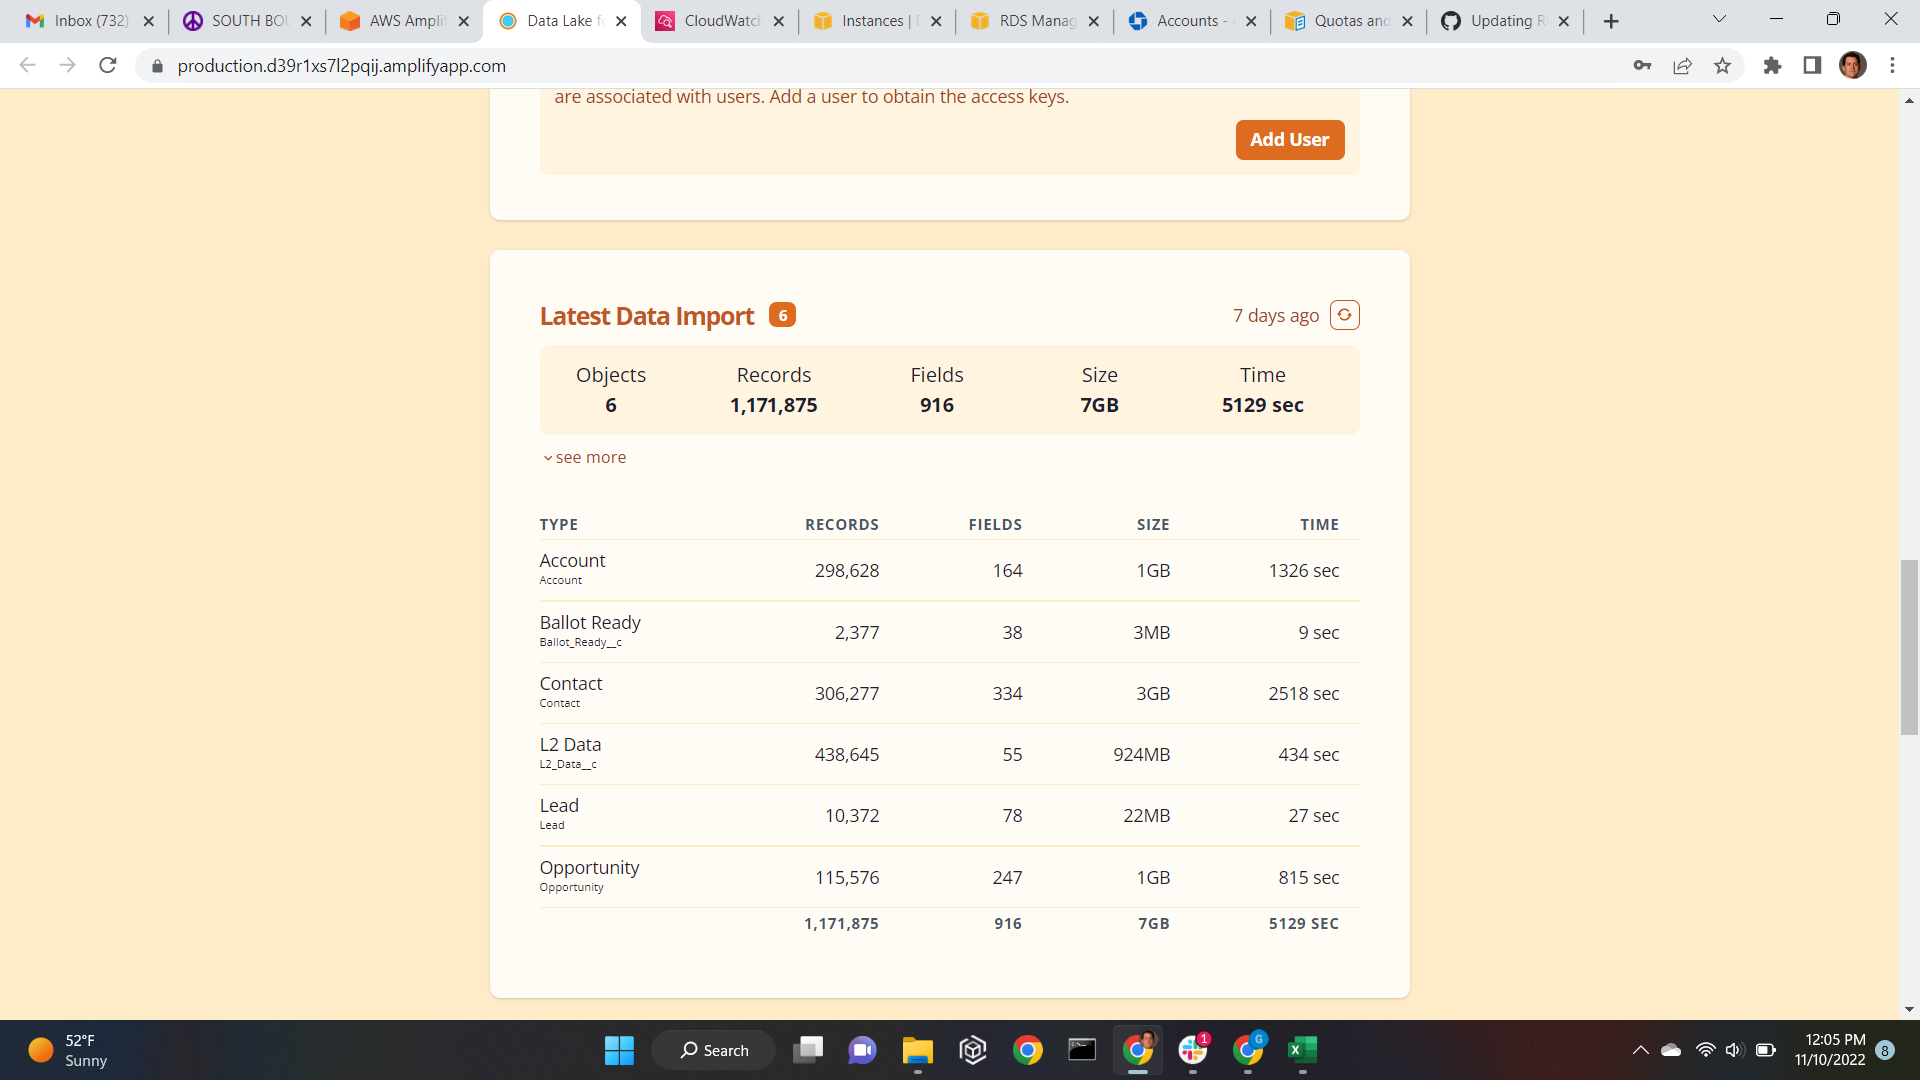Screen dimensions: 1920x1080
Task: Click the Chrome profile avatar
Action: [1853, 66]
